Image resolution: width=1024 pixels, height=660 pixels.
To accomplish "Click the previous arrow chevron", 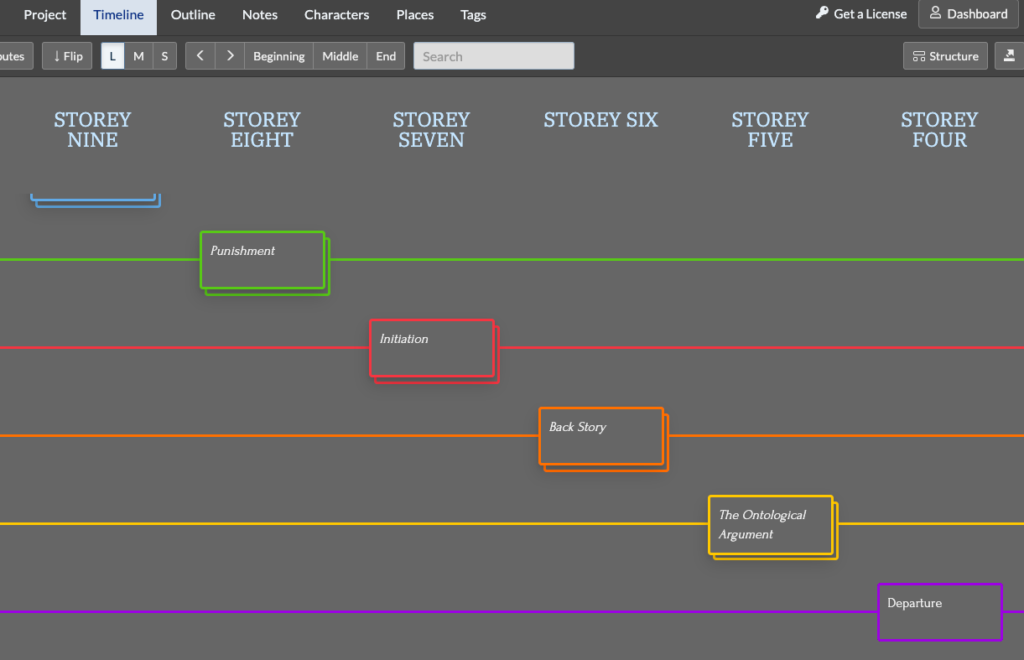I will (200, 56).
